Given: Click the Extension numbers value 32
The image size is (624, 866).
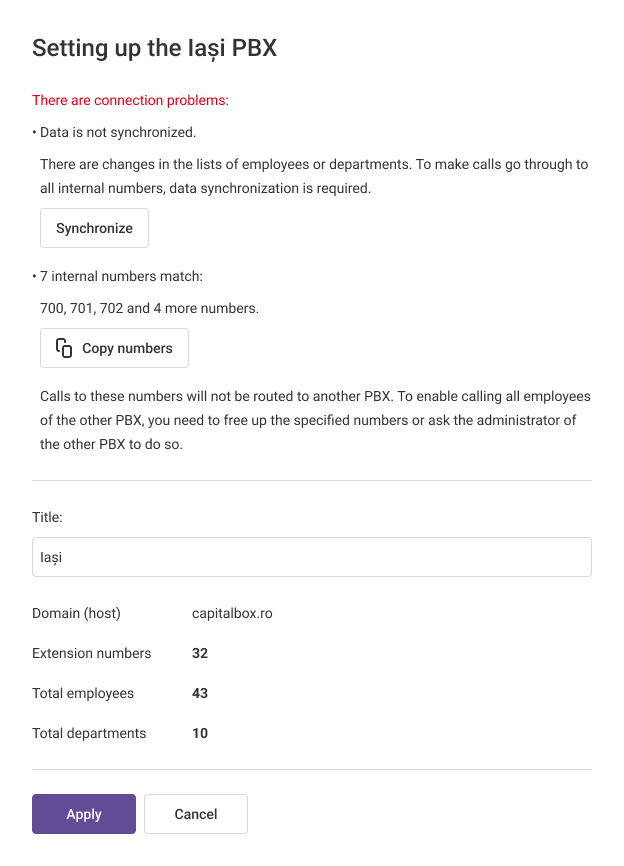Looking at the screenshot, I should (200, 653).
